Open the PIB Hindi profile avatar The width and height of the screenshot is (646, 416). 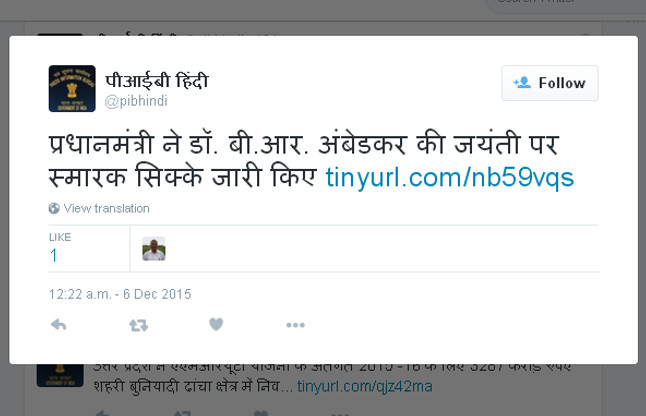[72, 89]
